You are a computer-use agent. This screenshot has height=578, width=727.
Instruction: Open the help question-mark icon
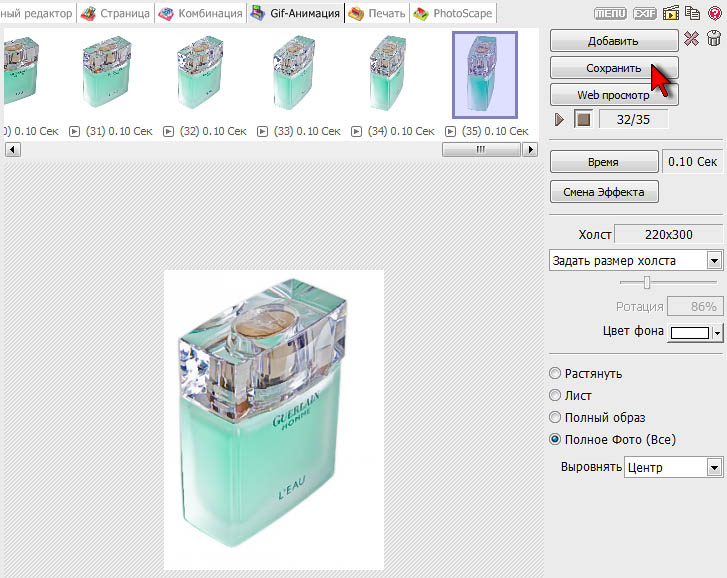point(715,13)
